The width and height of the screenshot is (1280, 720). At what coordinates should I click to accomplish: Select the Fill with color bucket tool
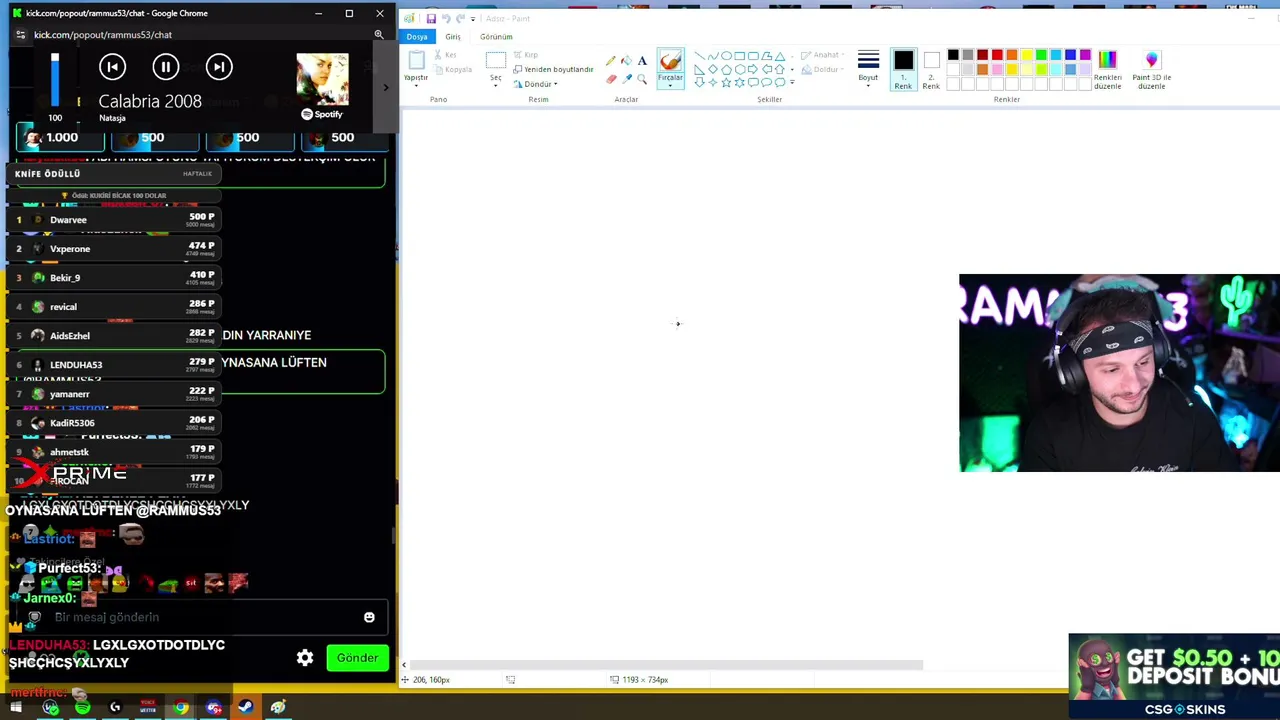(626, 61)
